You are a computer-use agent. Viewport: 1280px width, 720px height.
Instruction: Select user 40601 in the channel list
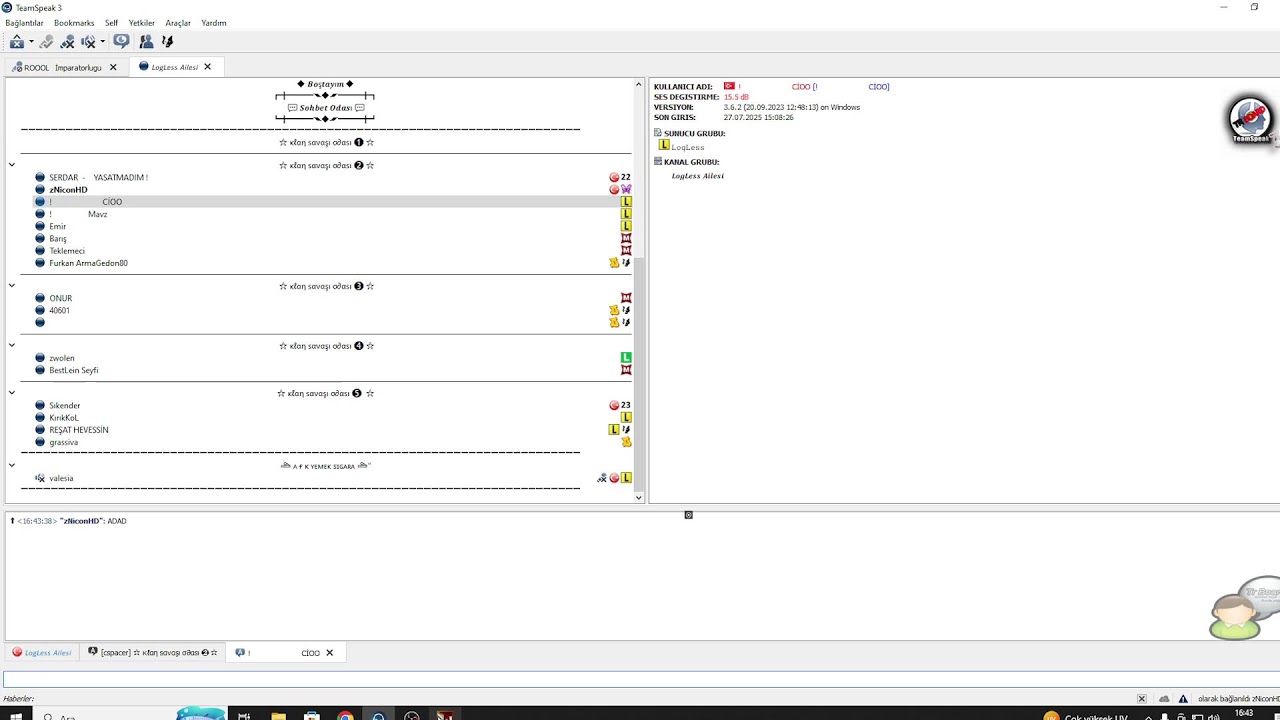(59, 311)
